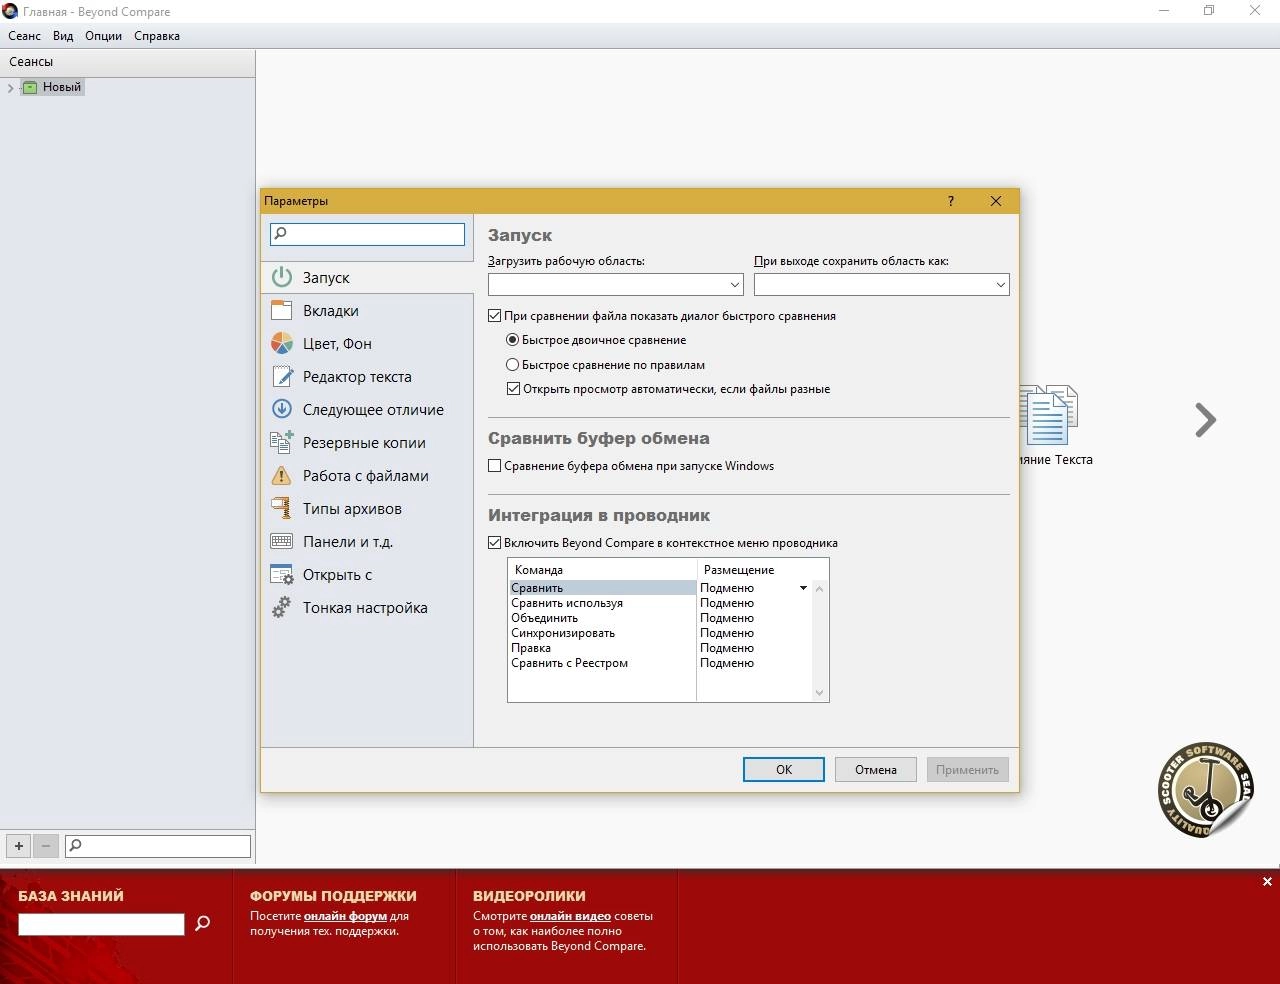Open Следующее отличие arrow icon
The image size is (1280, 984).
tap(282, 409)
